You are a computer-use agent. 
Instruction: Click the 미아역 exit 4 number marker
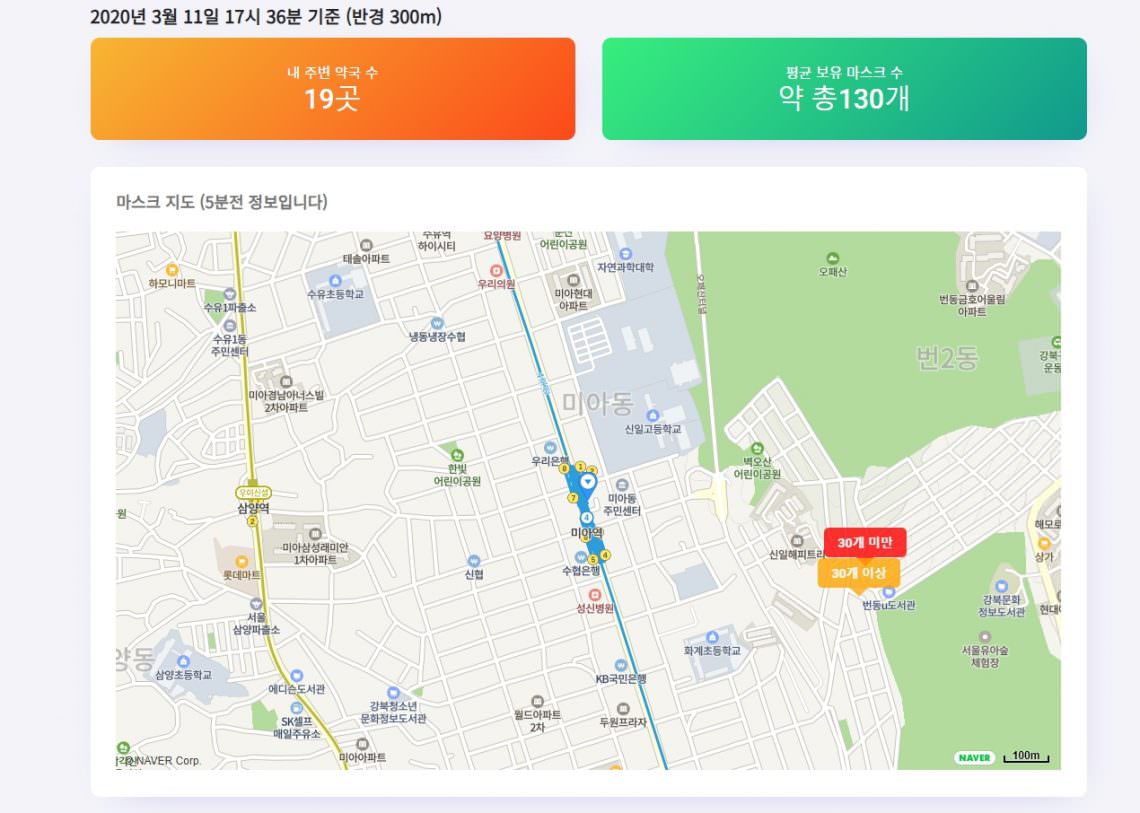tap(605, 555)
